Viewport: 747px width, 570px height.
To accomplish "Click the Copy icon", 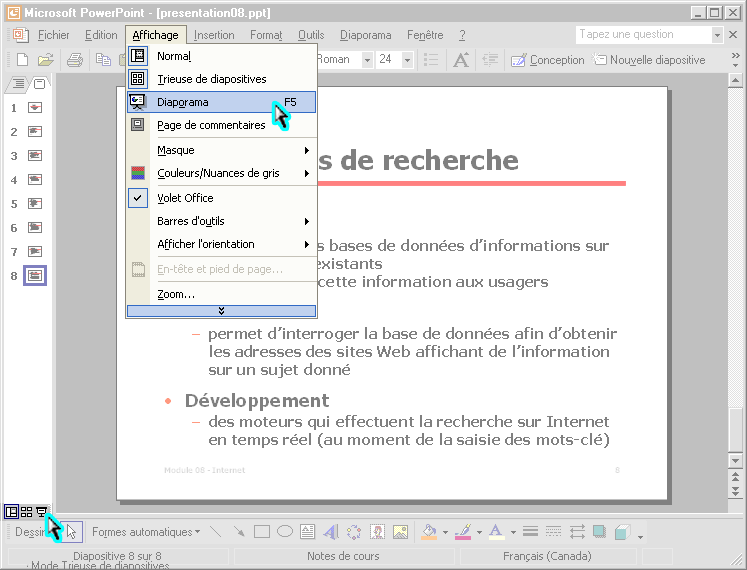I will pyautogui.click(x=103, y=60).
